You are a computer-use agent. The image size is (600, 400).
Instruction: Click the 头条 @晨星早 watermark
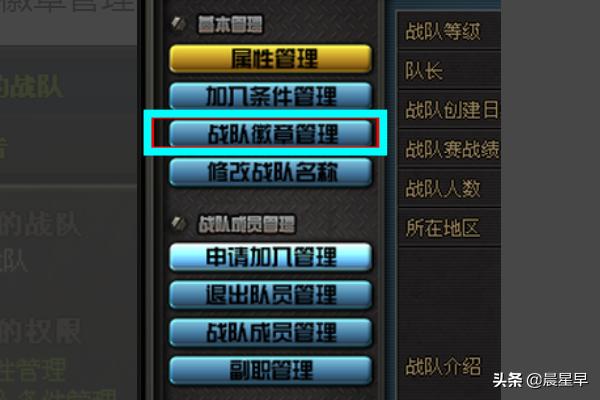(540, 380)
